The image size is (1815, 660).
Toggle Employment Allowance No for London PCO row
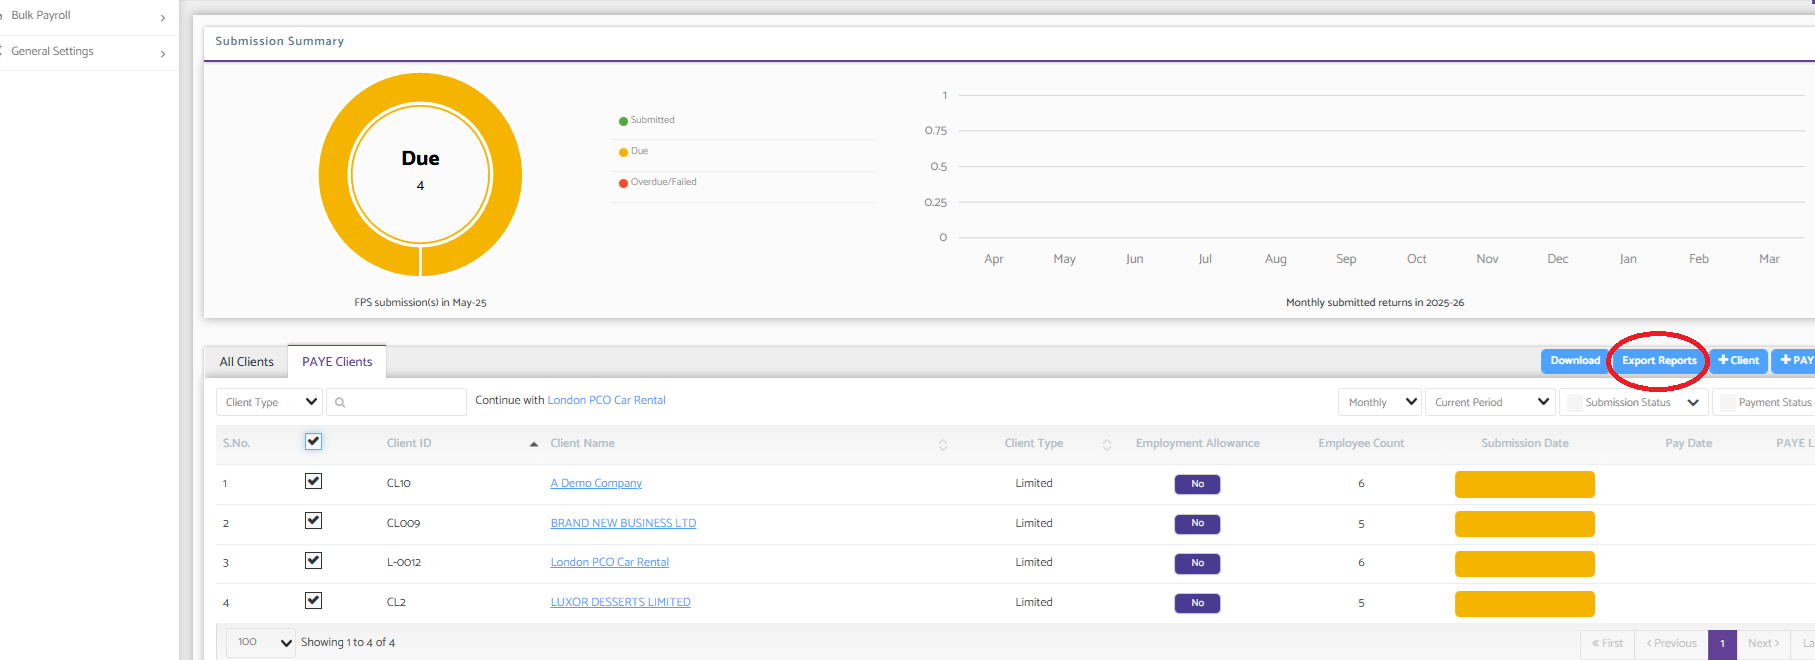[x=1197, y=563]
